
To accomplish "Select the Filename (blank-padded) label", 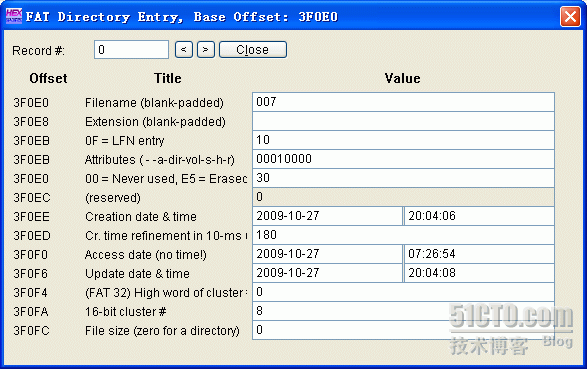I will pyautogui.click(x=154, y=103).
